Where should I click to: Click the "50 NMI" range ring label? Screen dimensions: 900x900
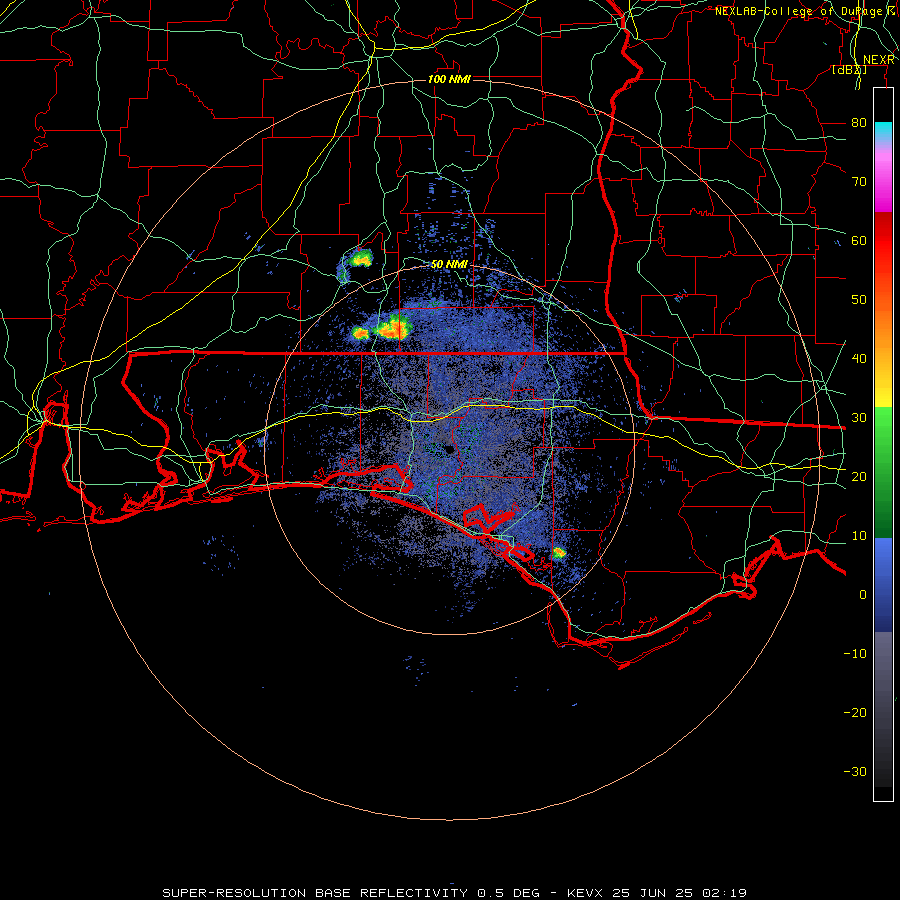click(449, 265)
